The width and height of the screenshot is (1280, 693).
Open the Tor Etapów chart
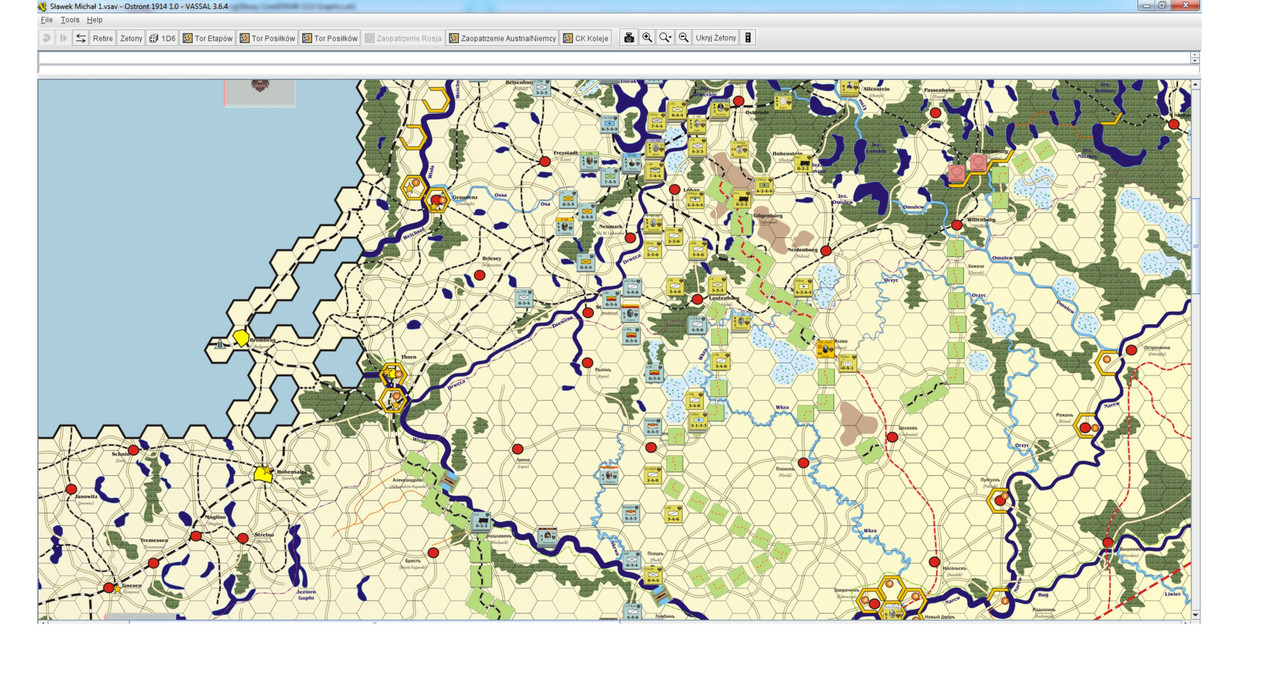tap(208, 38)
